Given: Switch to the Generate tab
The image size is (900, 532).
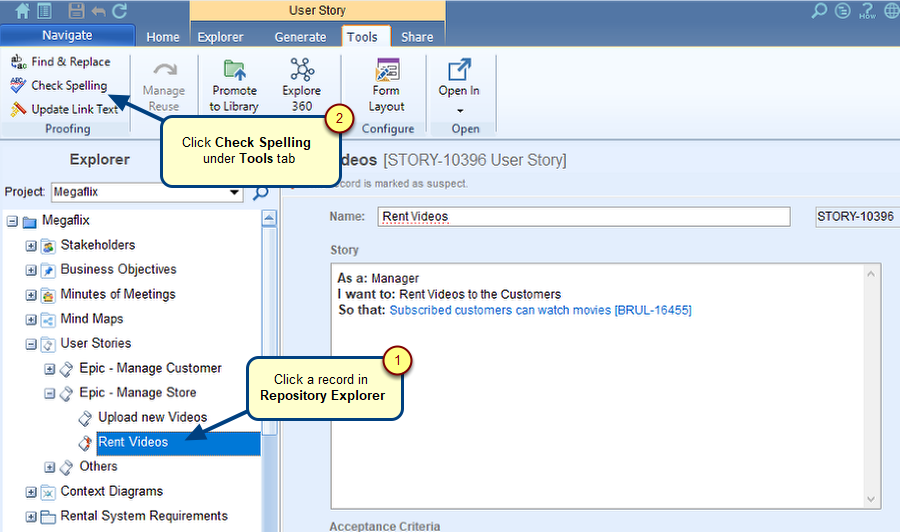Looking at the screenshot, I should (x=300, y=37).
